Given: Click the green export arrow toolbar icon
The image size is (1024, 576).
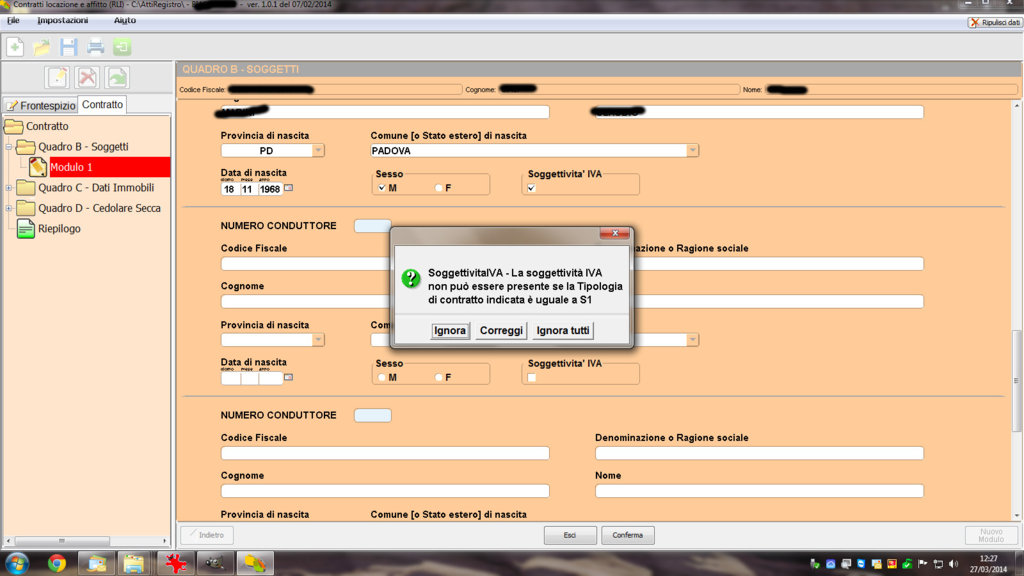Looking at the screenshot, I should pos(121,46).
